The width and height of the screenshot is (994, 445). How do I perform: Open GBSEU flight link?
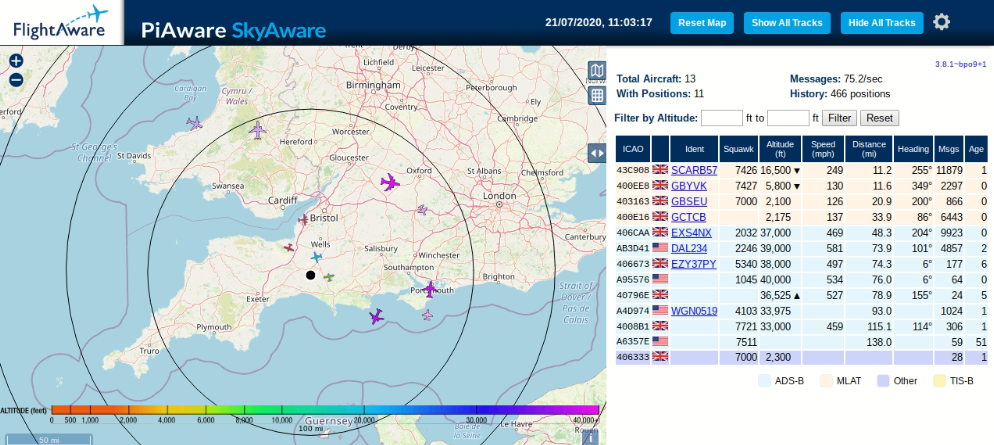[689, 202]
